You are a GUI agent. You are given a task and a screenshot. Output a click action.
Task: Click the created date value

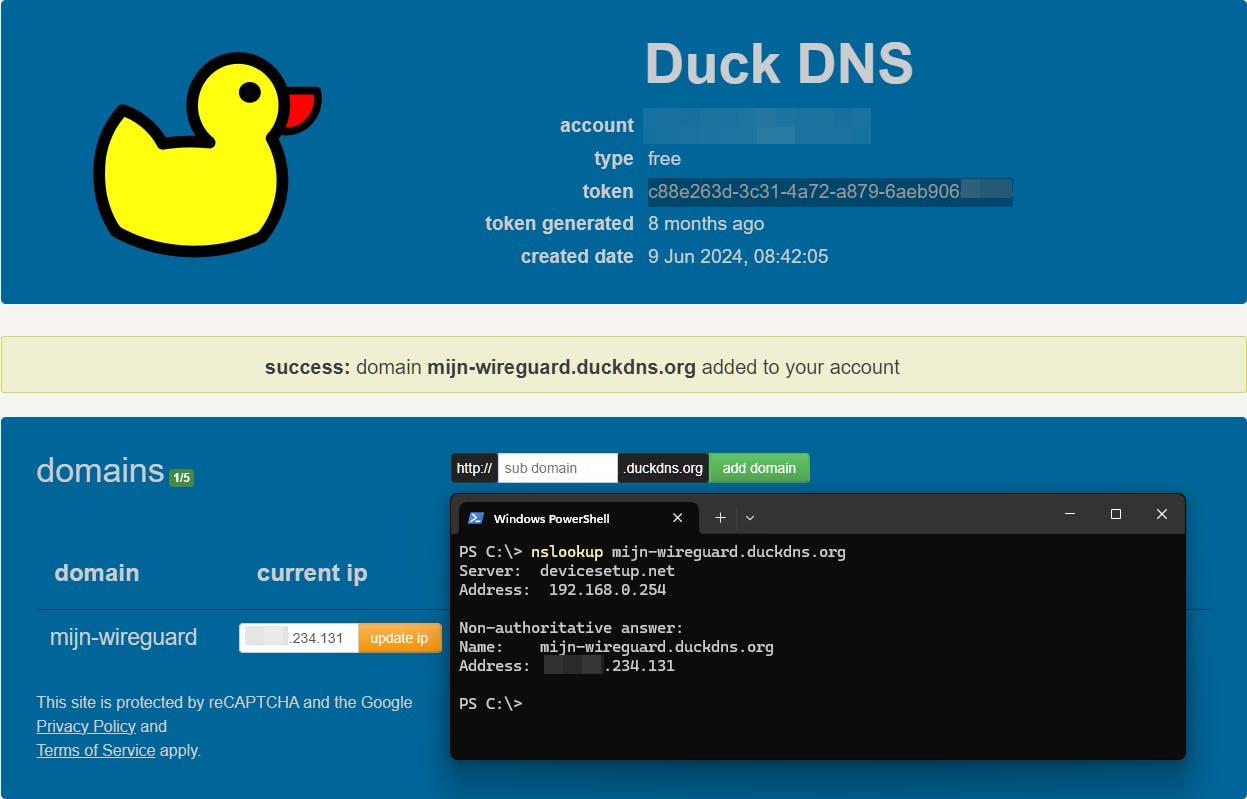pyautogui.click(x=738, y=256)
